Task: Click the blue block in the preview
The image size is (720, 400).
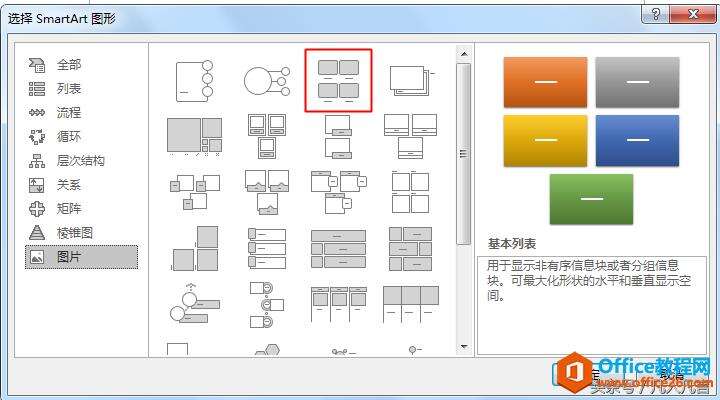Action: [x=637, y=141]
